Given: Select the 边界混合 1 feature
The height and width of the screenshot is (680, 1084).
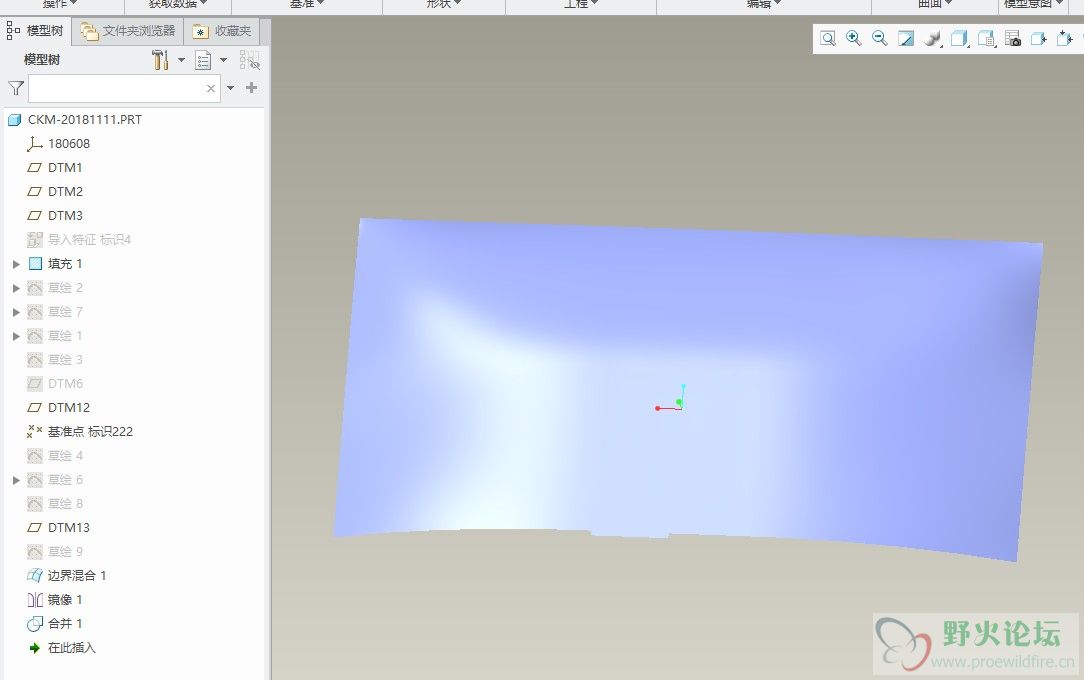Looking at the screenshot, I should point(77,576).
